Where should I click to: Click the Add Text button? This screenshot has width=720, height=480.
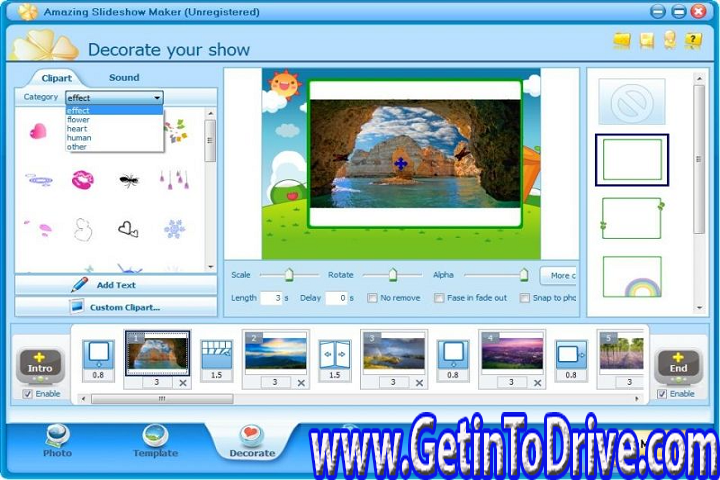[116, 285]
